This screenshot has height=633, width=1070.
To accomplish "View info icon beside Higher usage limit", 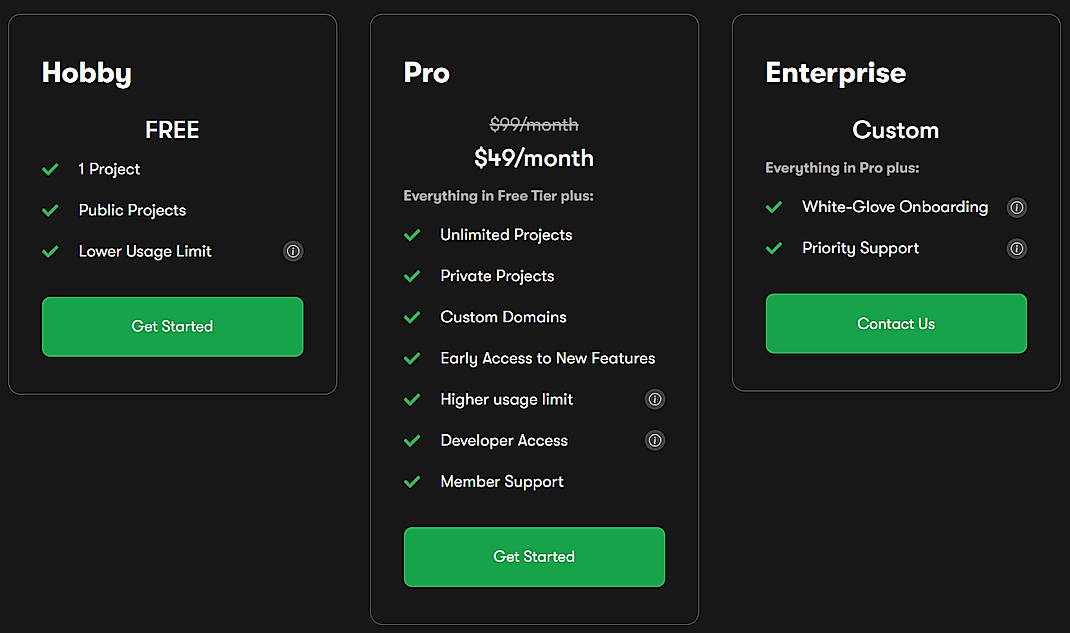I will click(x=655, y=399).
